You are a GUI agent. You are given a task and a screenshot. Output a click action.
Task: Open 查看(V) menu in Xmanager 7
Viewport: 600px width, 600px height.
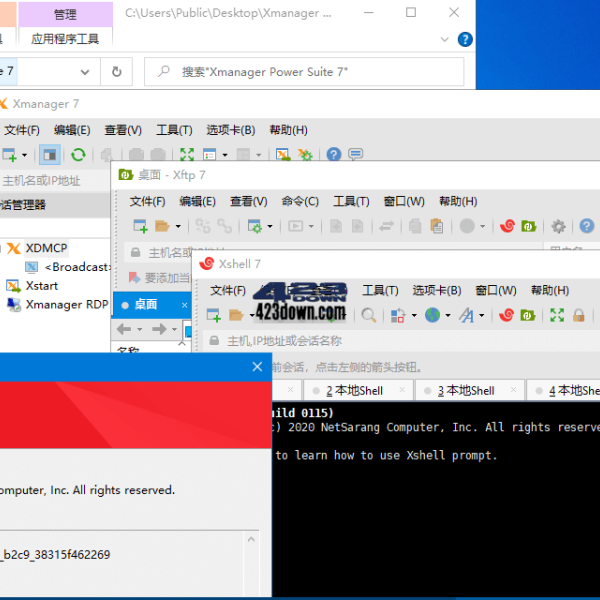(x=123, y=130)
